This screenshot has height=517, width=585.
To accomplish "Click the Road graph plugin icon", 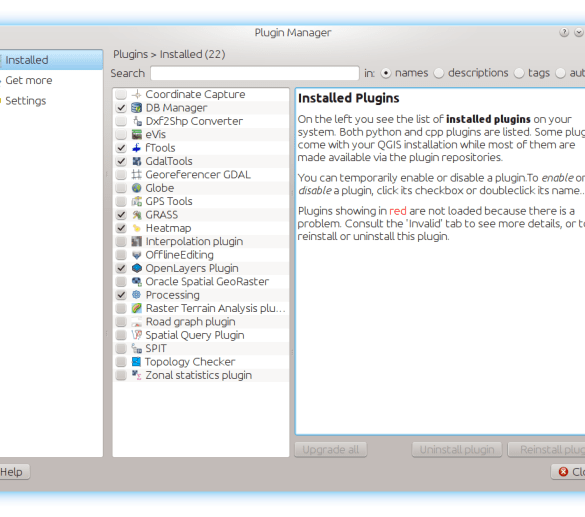I will point(137,322).
